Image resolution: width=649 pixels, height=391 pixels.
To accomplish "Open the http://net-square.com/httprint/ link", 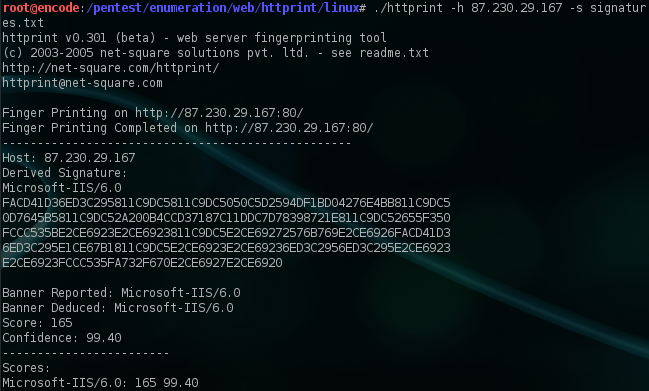I will pyautogui.click(x=111, y=68).
